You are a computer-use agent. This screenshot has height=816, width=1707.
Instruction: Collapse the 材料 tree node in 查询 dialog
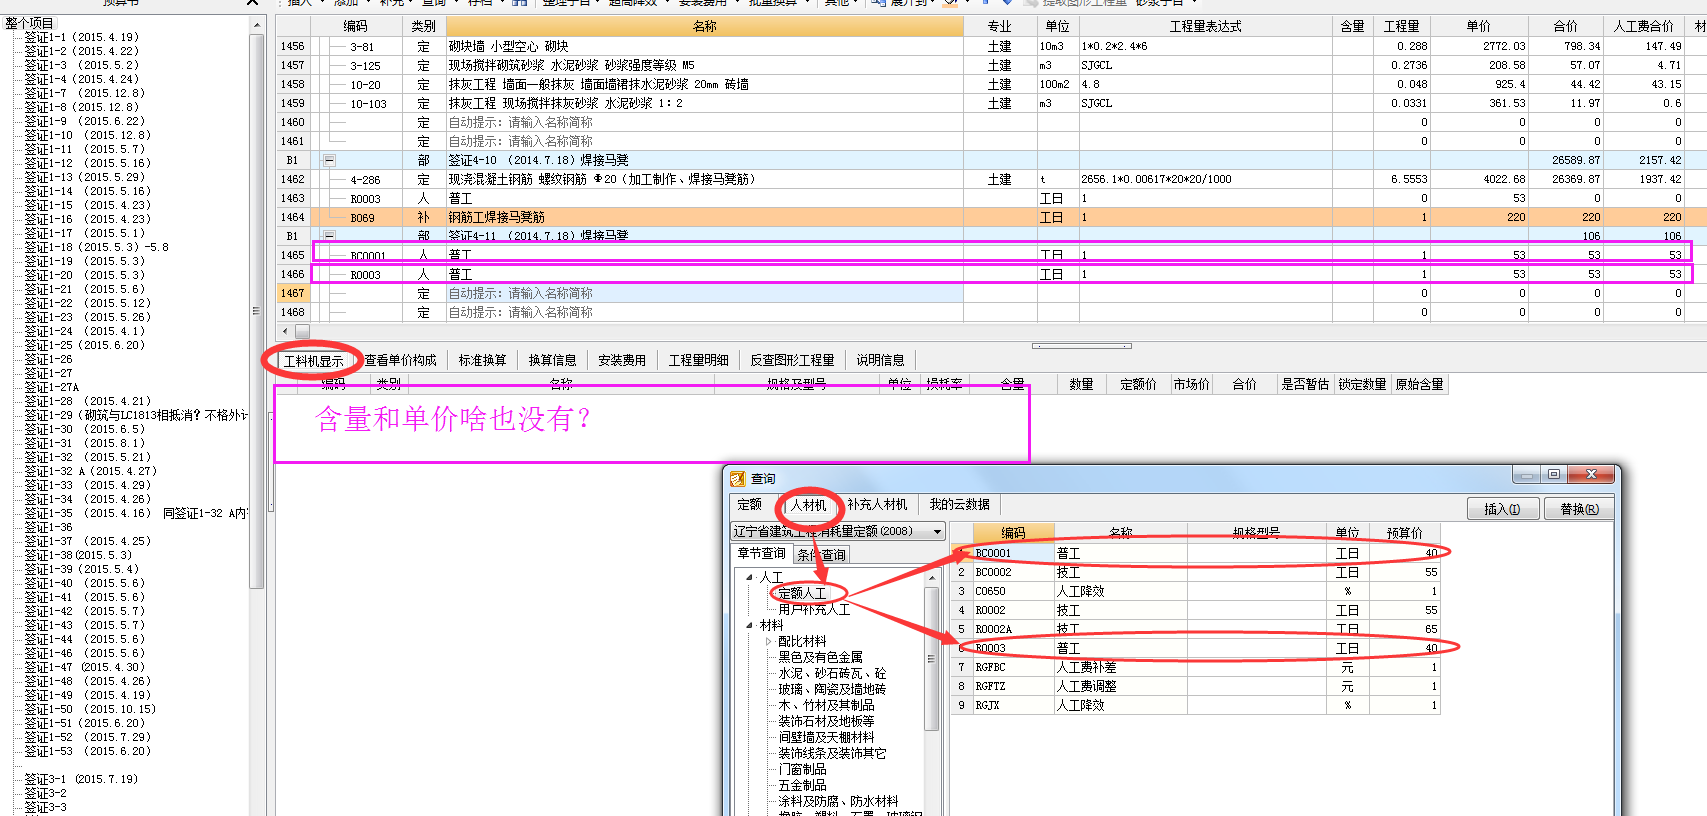749,625
